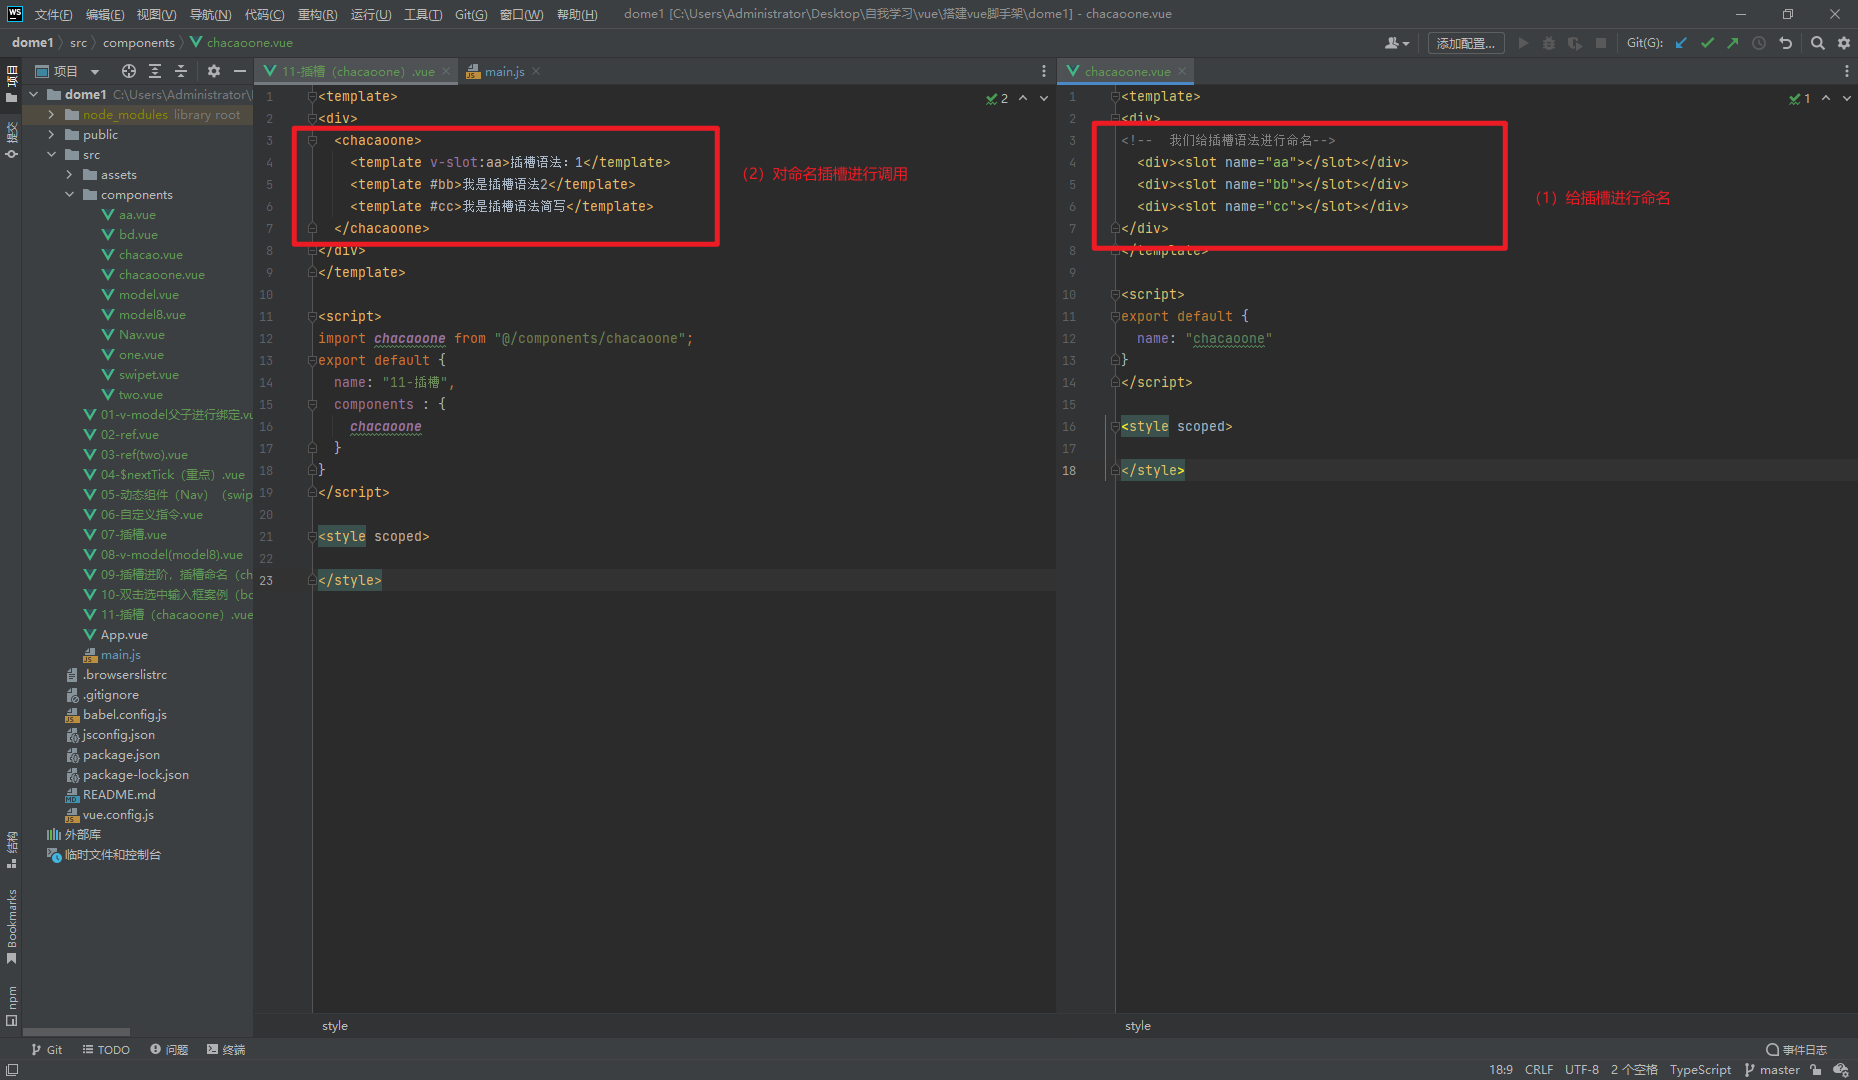1858x1080 pixels.
Task: Click the Git push arrow icon
Action: pyautogui.click(x=1732, y=43)
